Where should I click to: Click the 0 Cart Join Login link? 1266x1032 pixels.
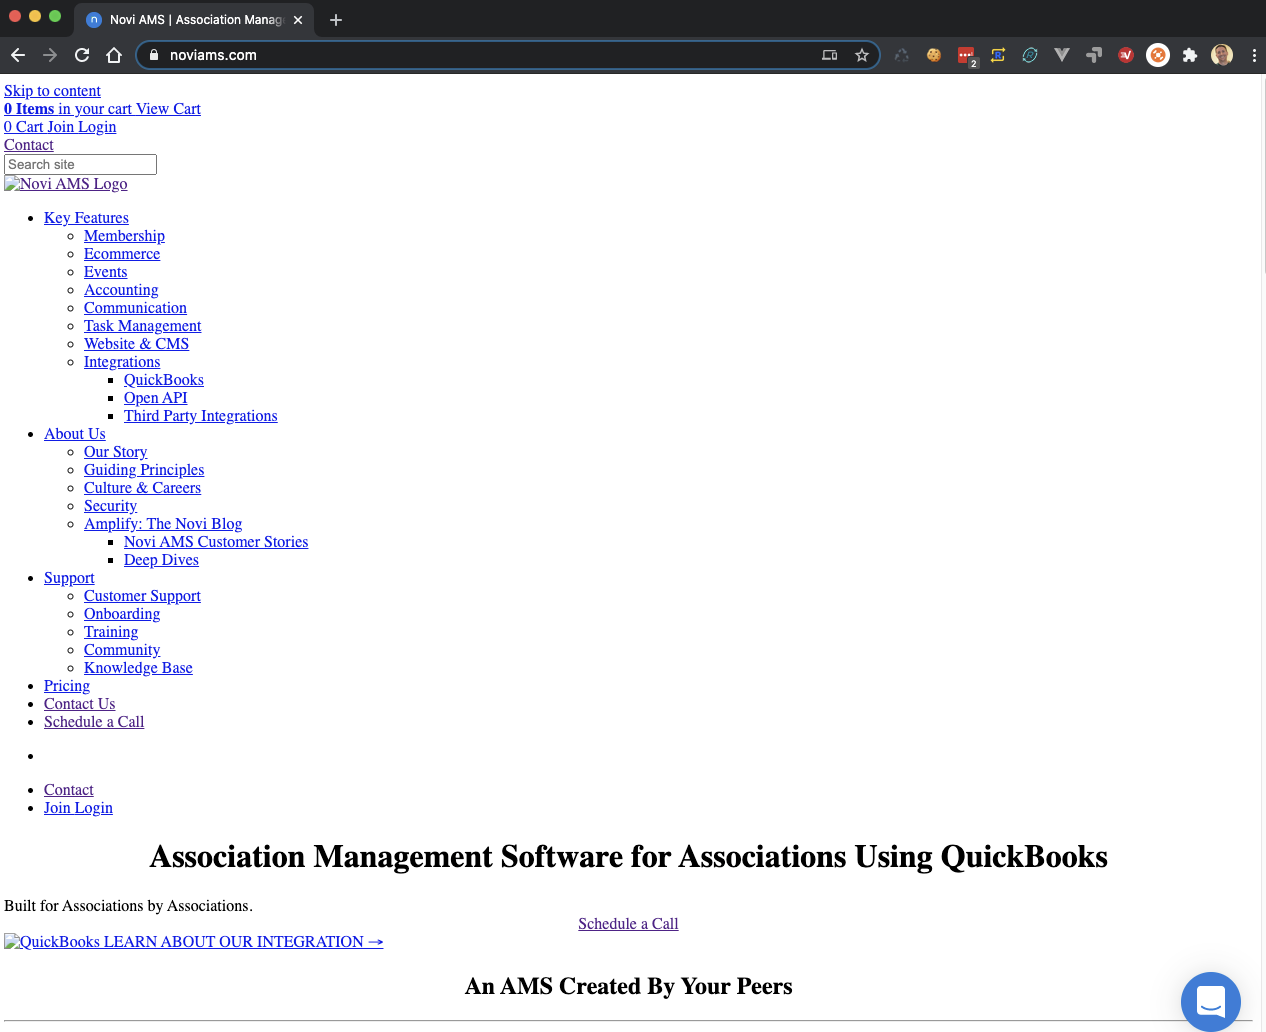(x=60, y=127)
